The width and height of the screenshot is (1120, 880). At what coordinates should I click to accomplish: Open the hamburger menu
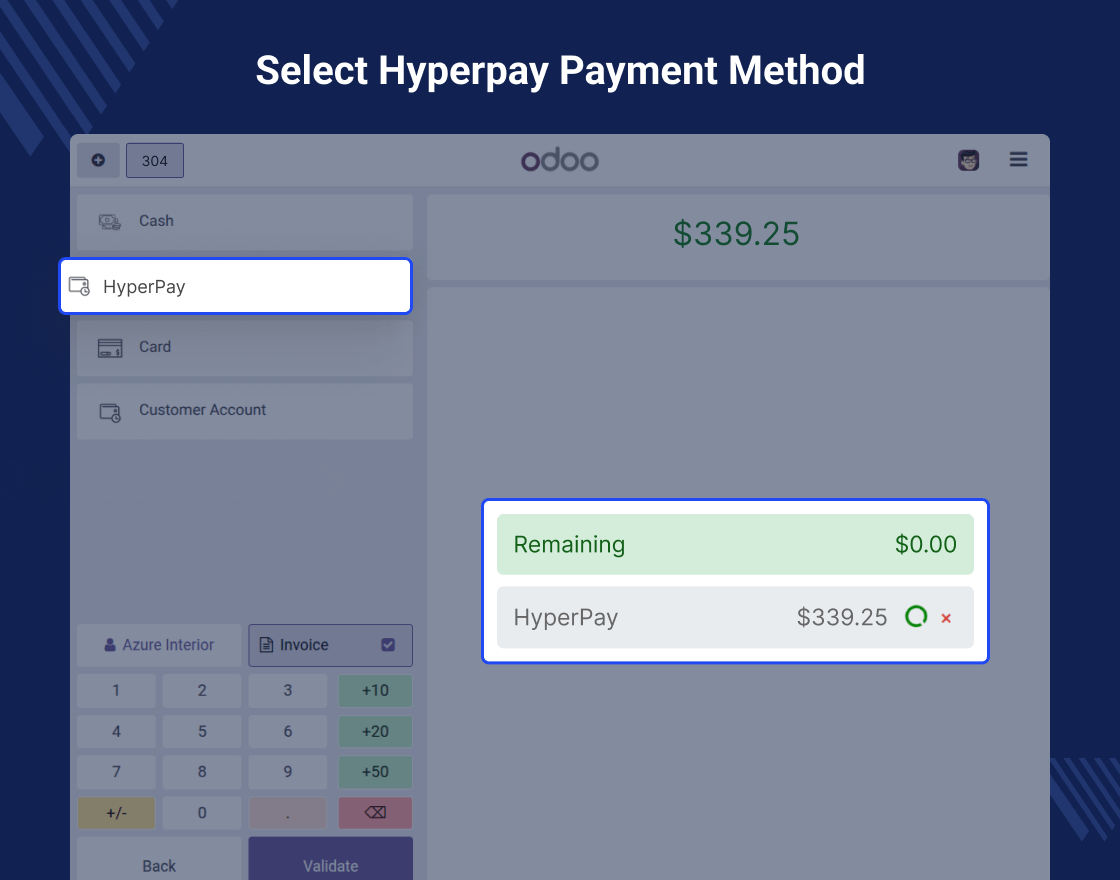click(1018, 160)
